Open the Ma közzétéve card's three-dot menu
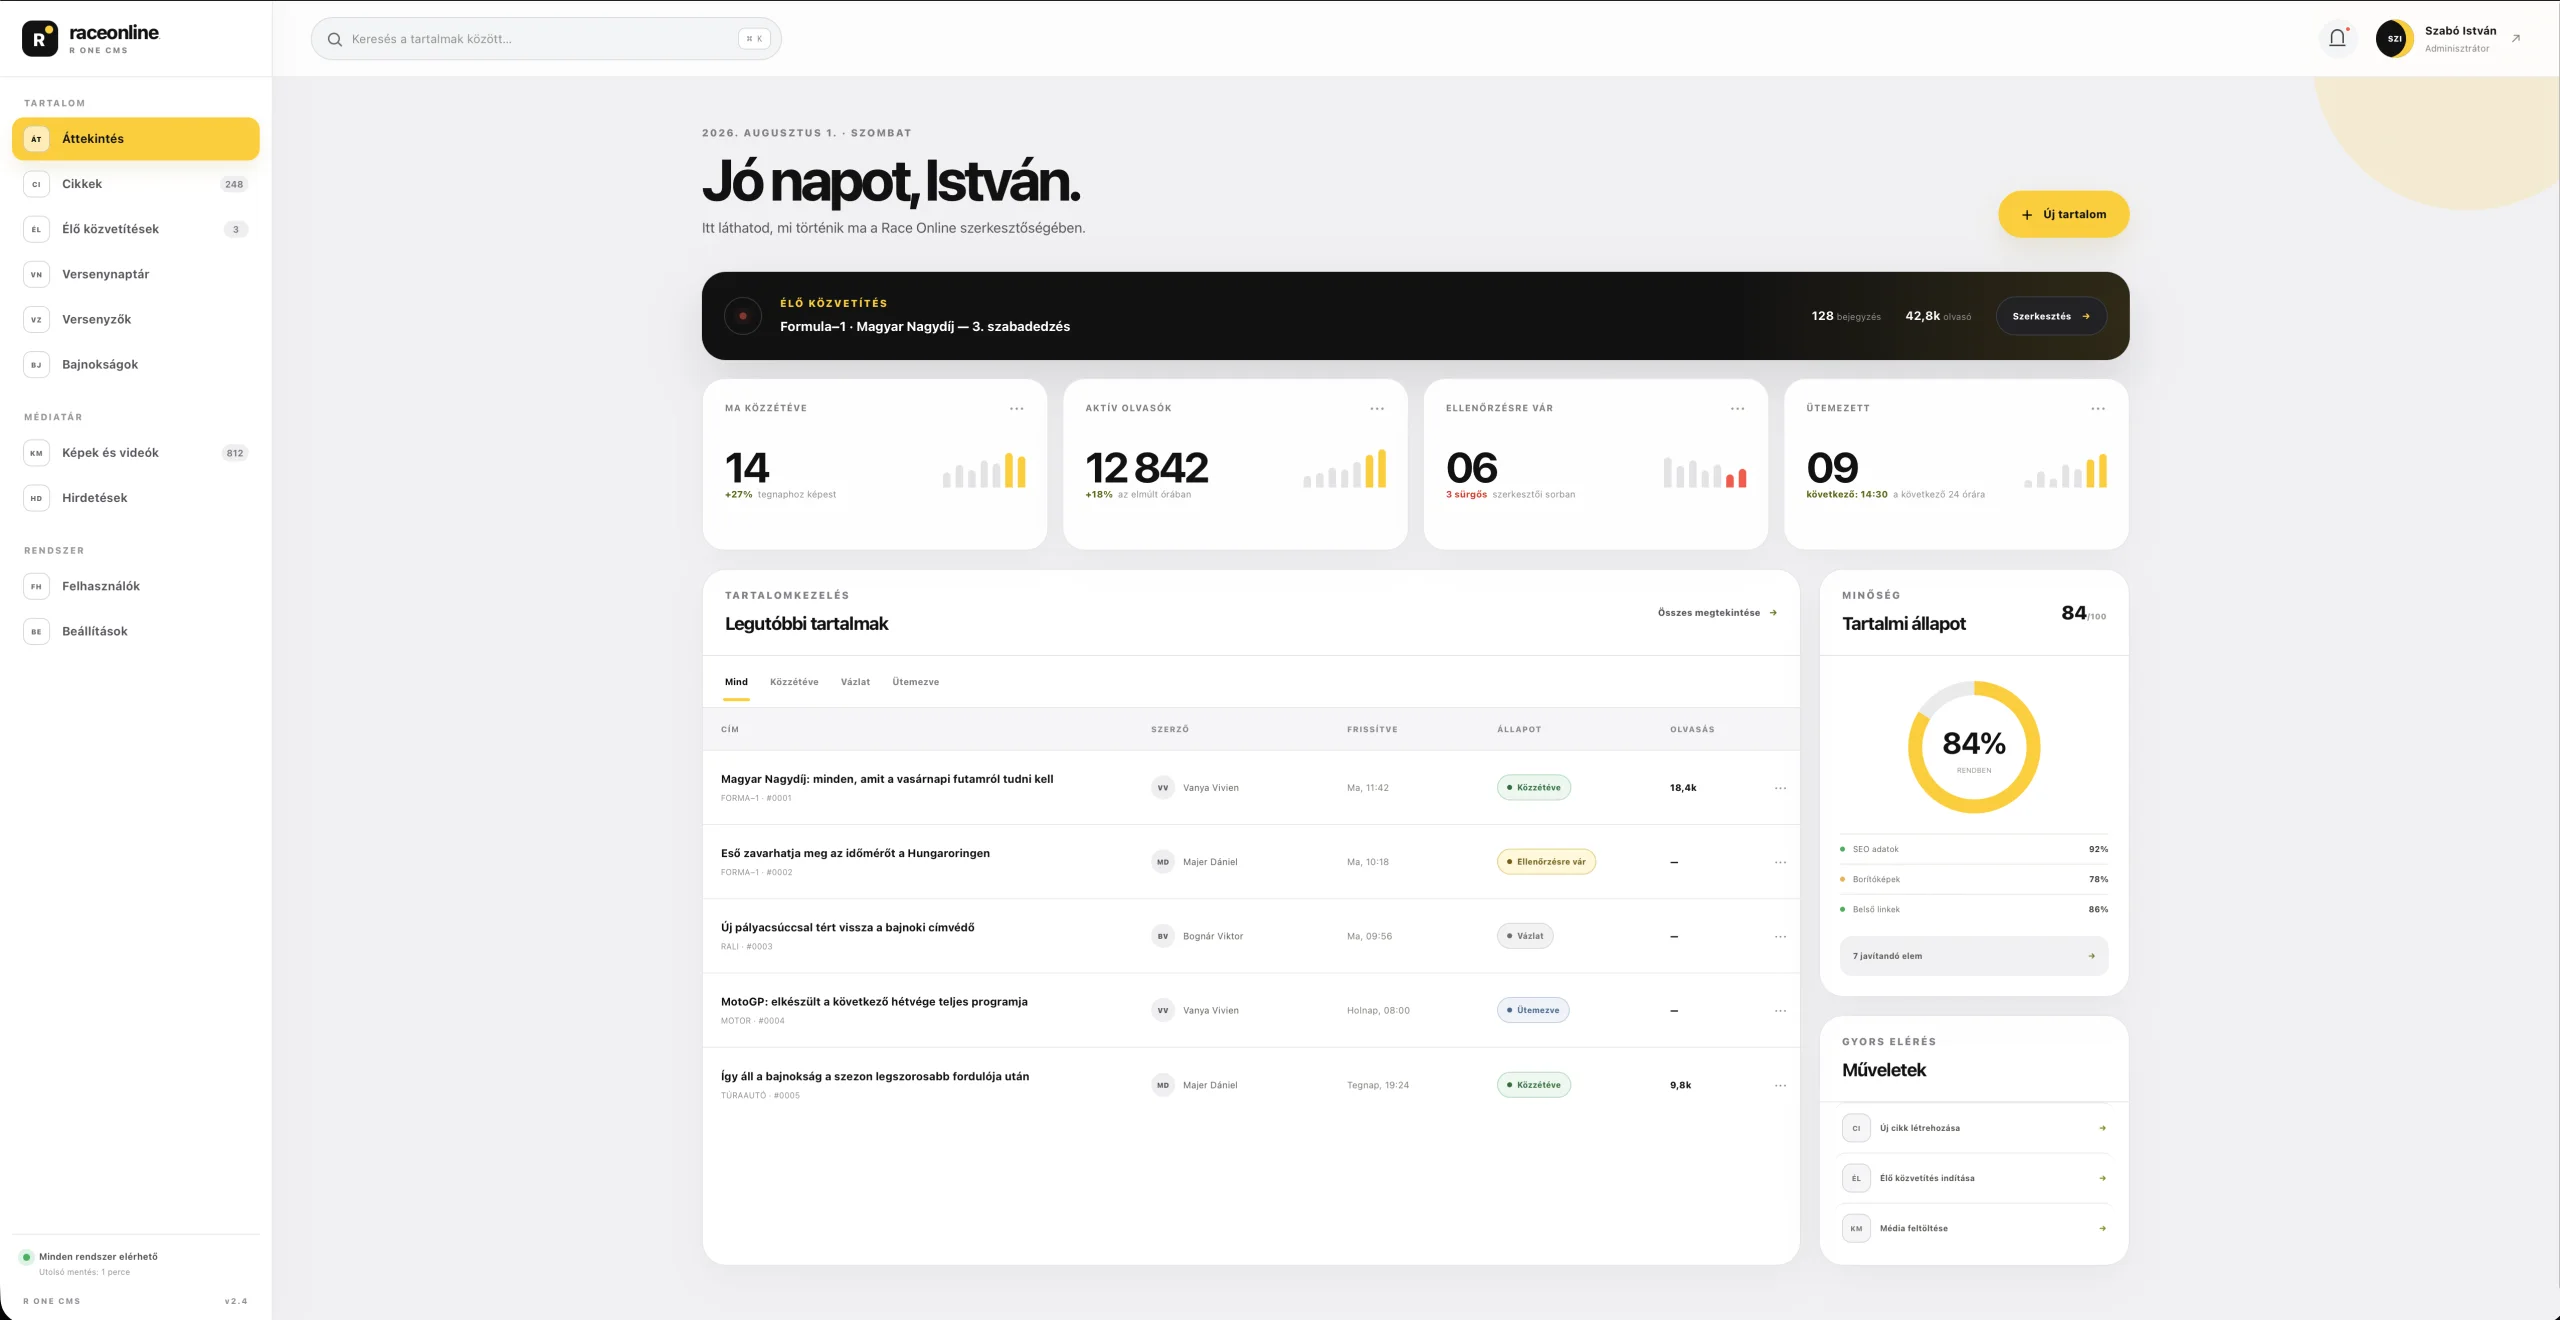This screenshot has width=2560, height=1320. pyautogui.click(x=1016, y=408)
